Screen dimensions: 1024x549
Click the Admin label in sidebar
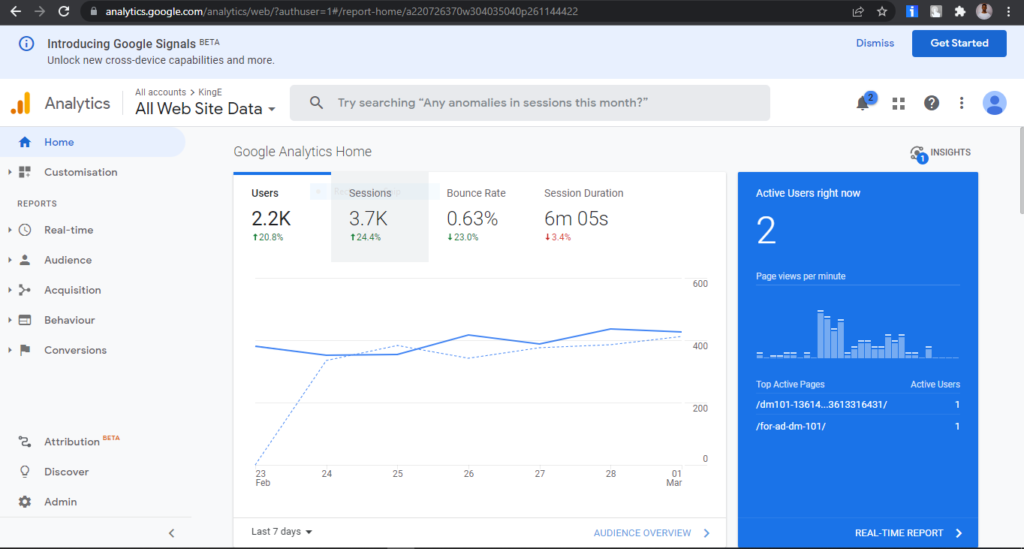(x=60, y=501)
